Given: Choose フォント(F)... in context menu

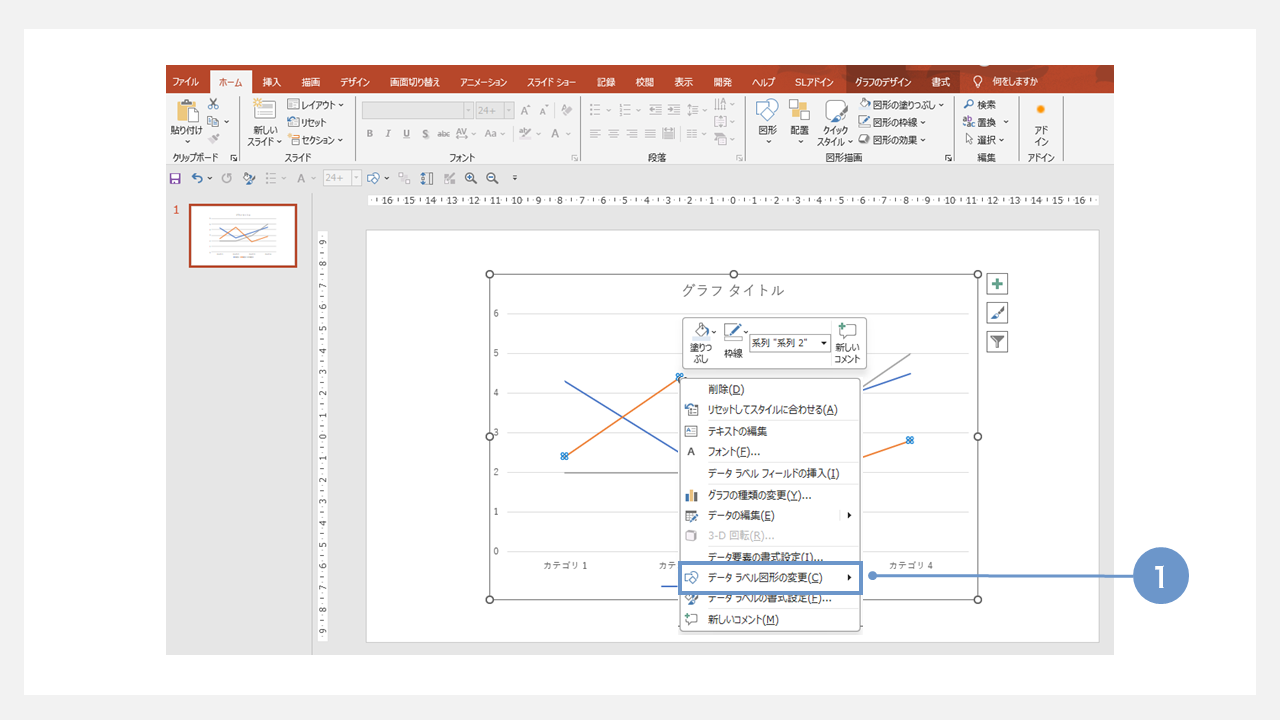Looking at the screenshot, I should point(770,451).
